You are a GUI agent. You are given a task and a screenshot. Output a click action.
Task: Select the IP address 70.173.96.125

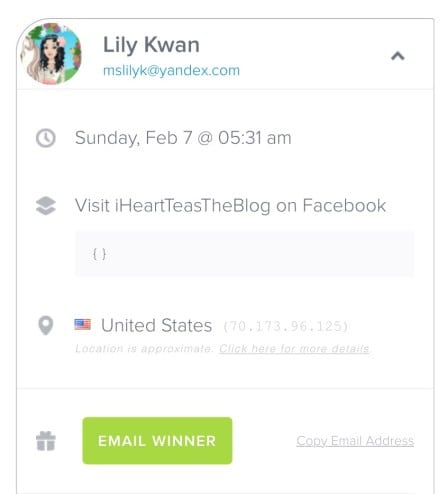pyautogui.click(x=285, y=326)
